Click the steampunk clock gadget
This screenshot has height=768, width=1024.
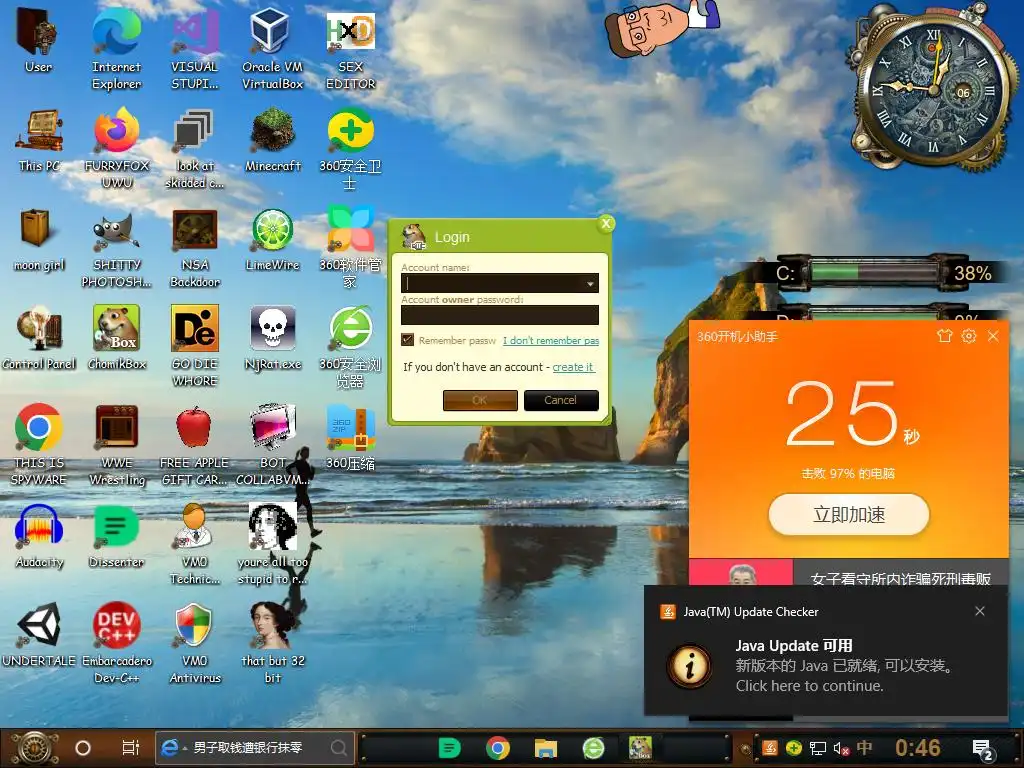[x=933, y=90]
